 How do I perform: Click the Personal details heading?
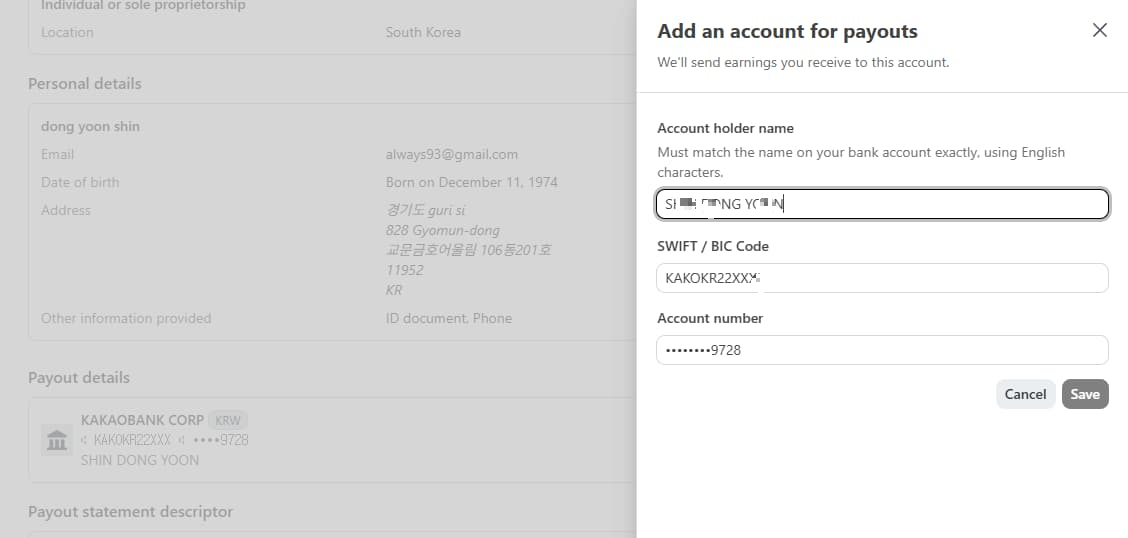click(x=85, y=83)
